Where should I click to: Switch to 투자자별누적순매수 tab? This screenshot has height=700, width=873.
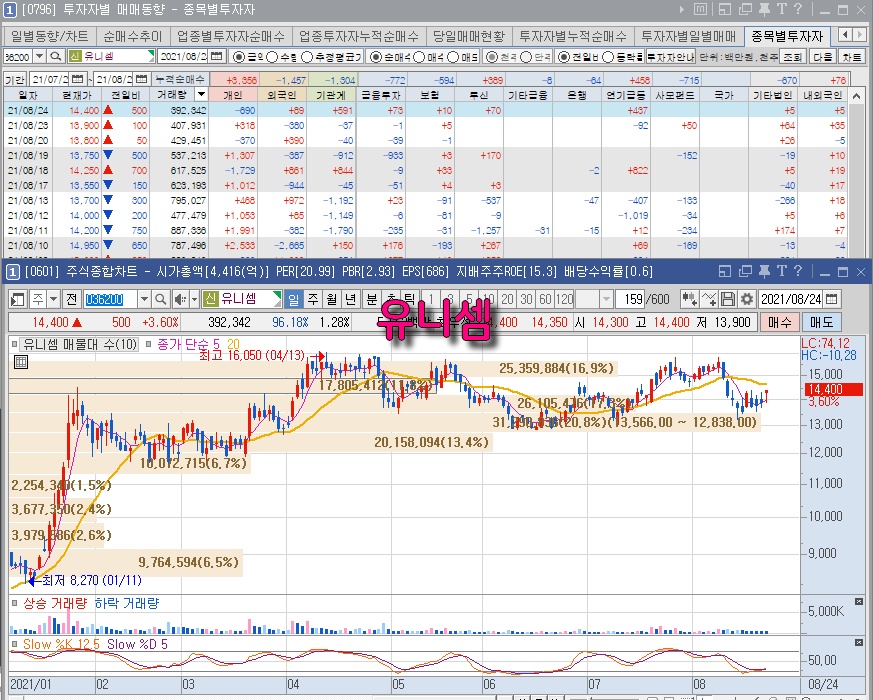point(572,36)
